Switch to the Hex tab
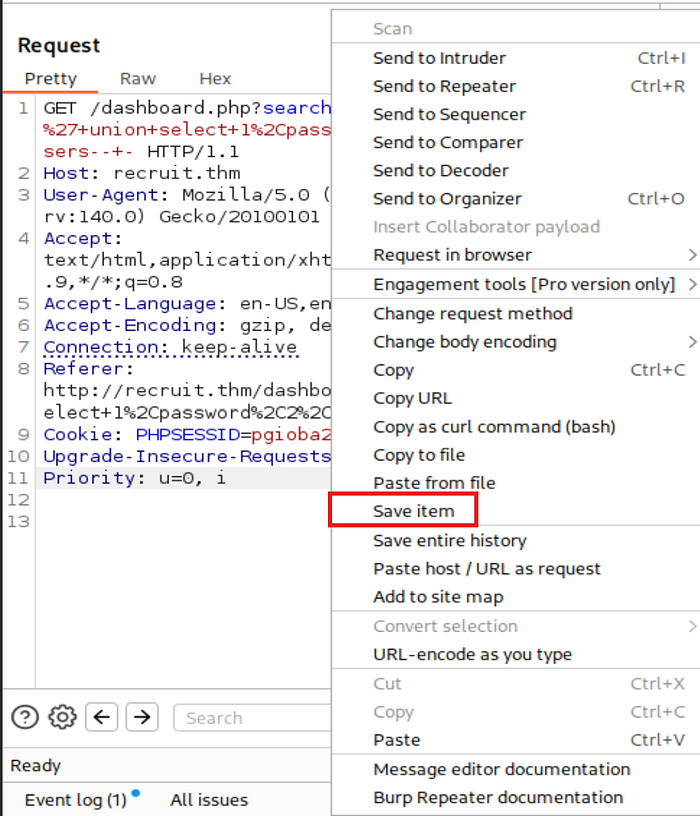Image resolution: width=700 pixels, height=816 pixels. [x=215, y=79]
